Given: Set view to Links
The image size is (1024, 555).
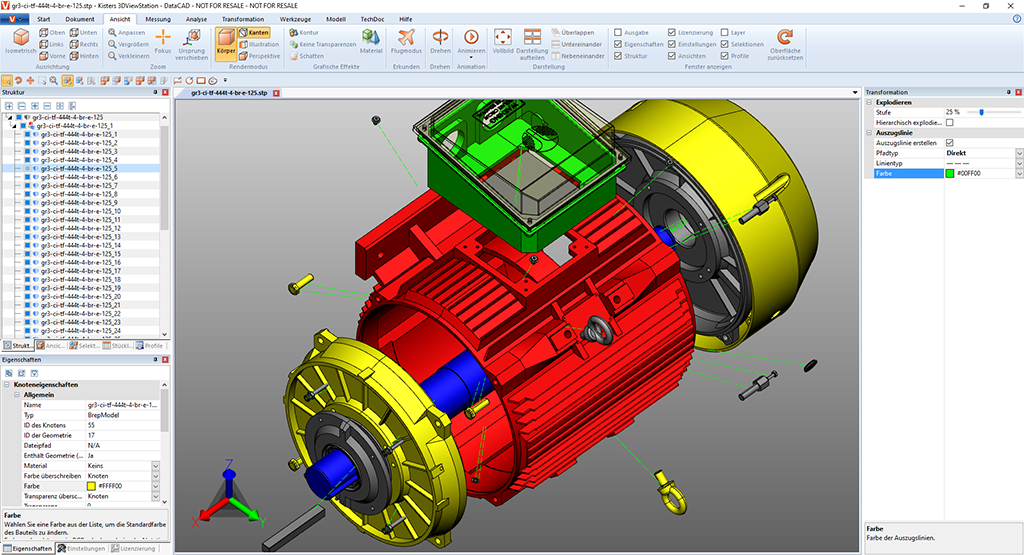Looking at the screenshot, I should (52, 44).
